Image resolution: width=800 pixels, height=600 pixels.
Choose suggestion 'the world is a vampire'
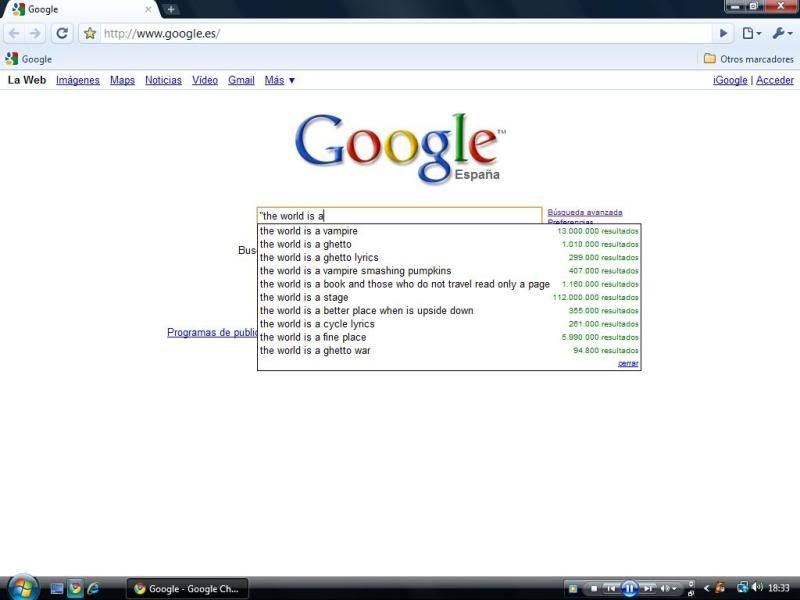pos(449,231)
